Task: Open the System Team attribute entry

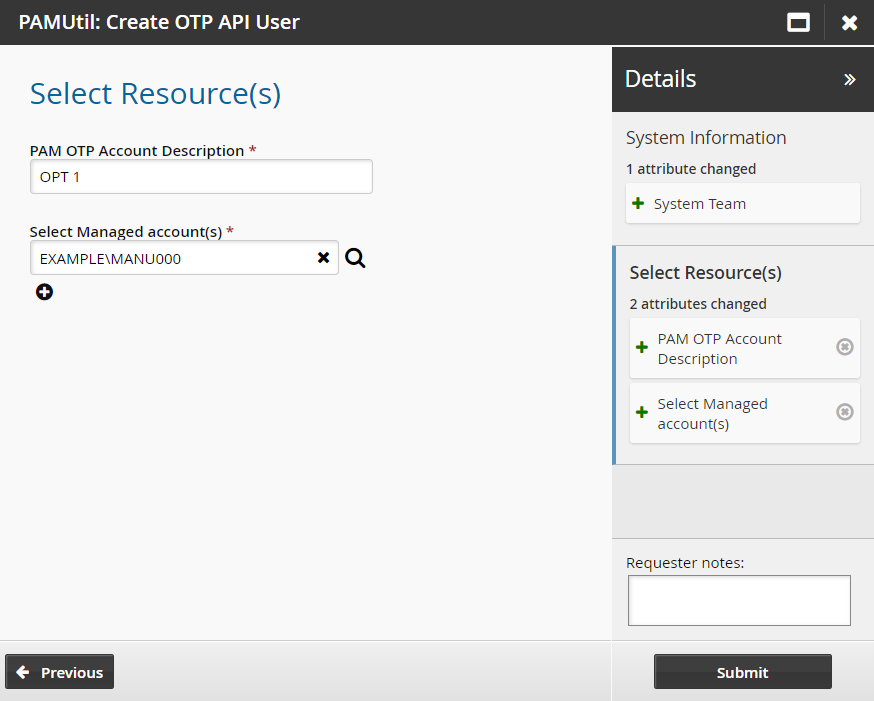Action: pyautogui.click(x=700, y=204)
